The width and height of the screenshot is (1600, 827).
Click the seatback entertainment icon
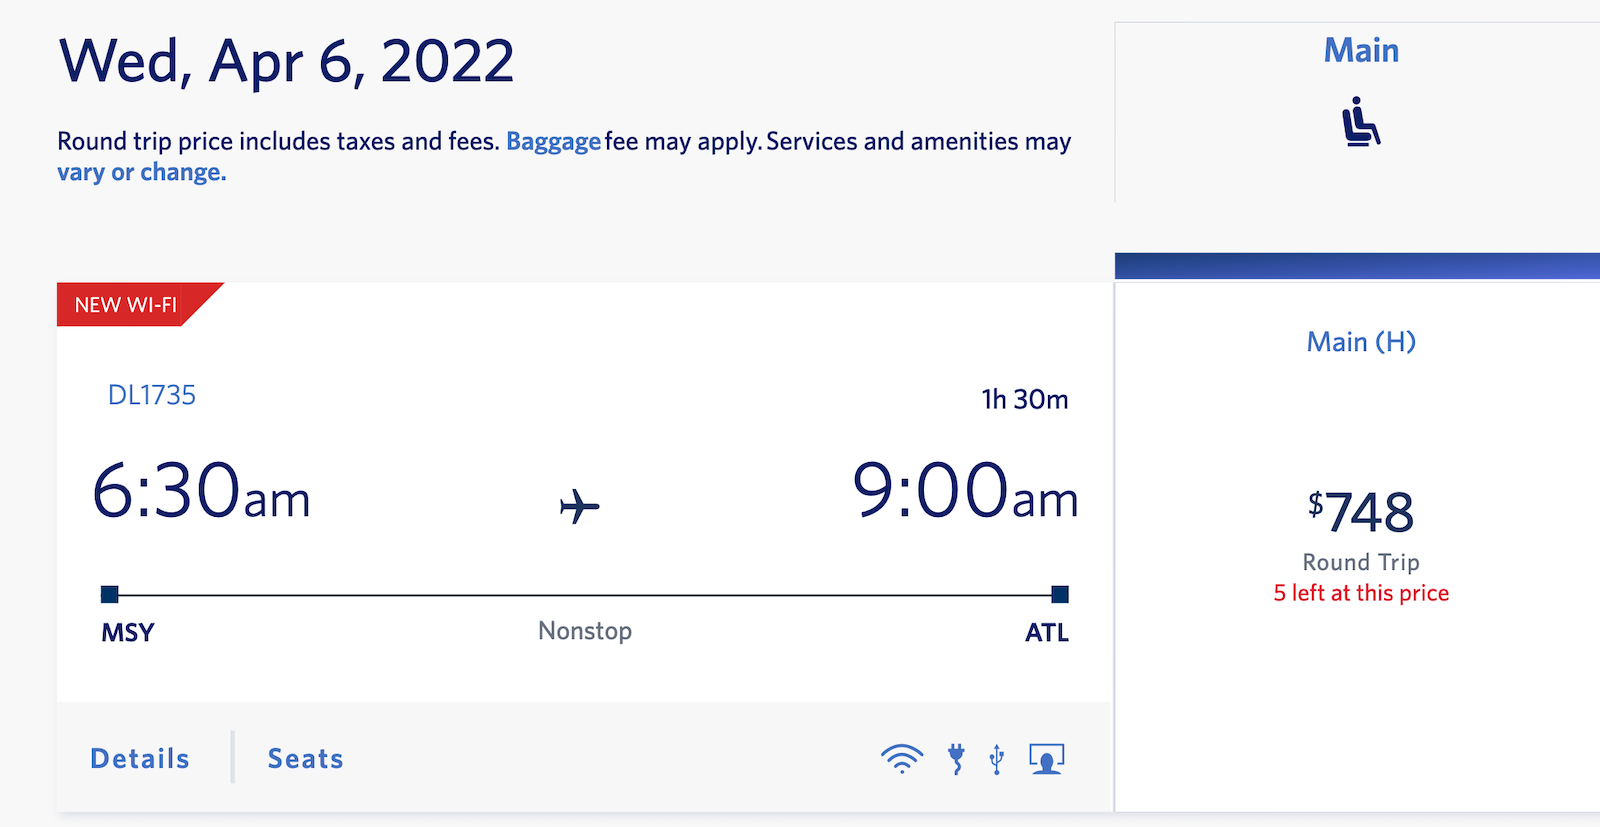1045,758
